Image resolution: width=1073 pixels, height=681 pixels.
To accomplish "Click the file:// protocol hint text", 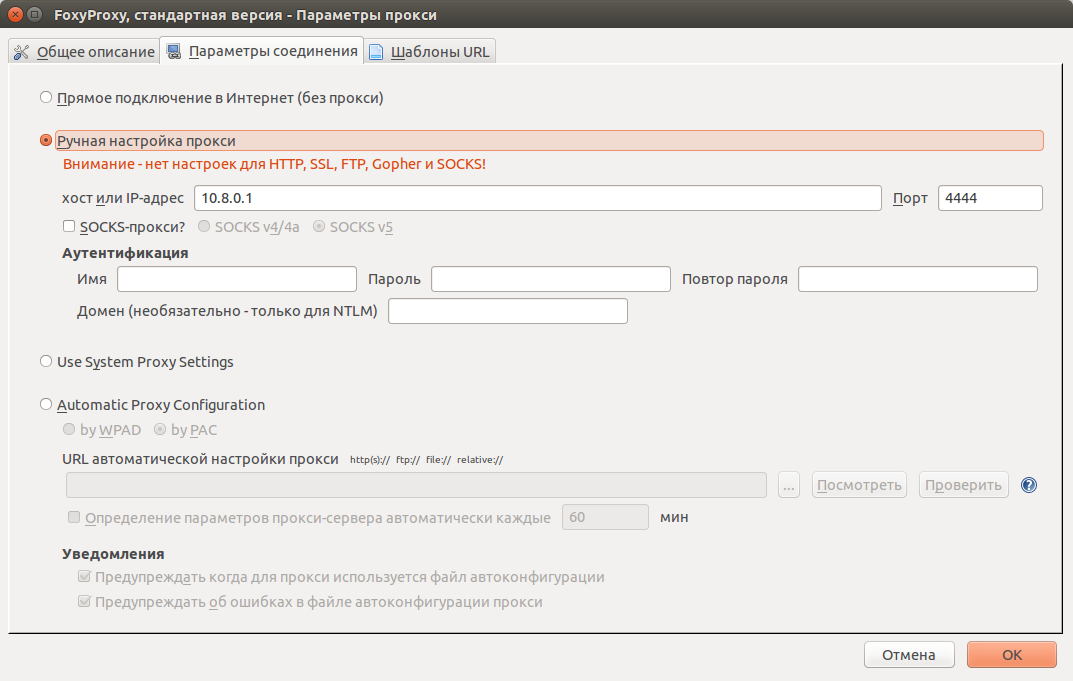I will click(438, 460).
